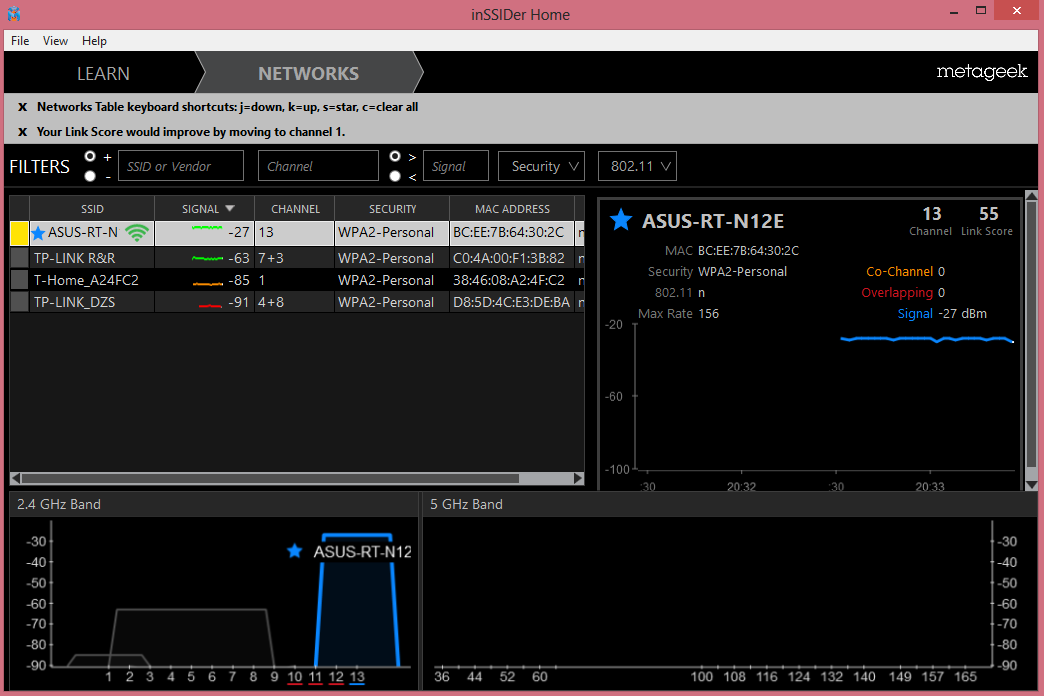Click MAC address 38:46:08:A2:4F:C2
The image size is (1044, 696).
[509, 280]
